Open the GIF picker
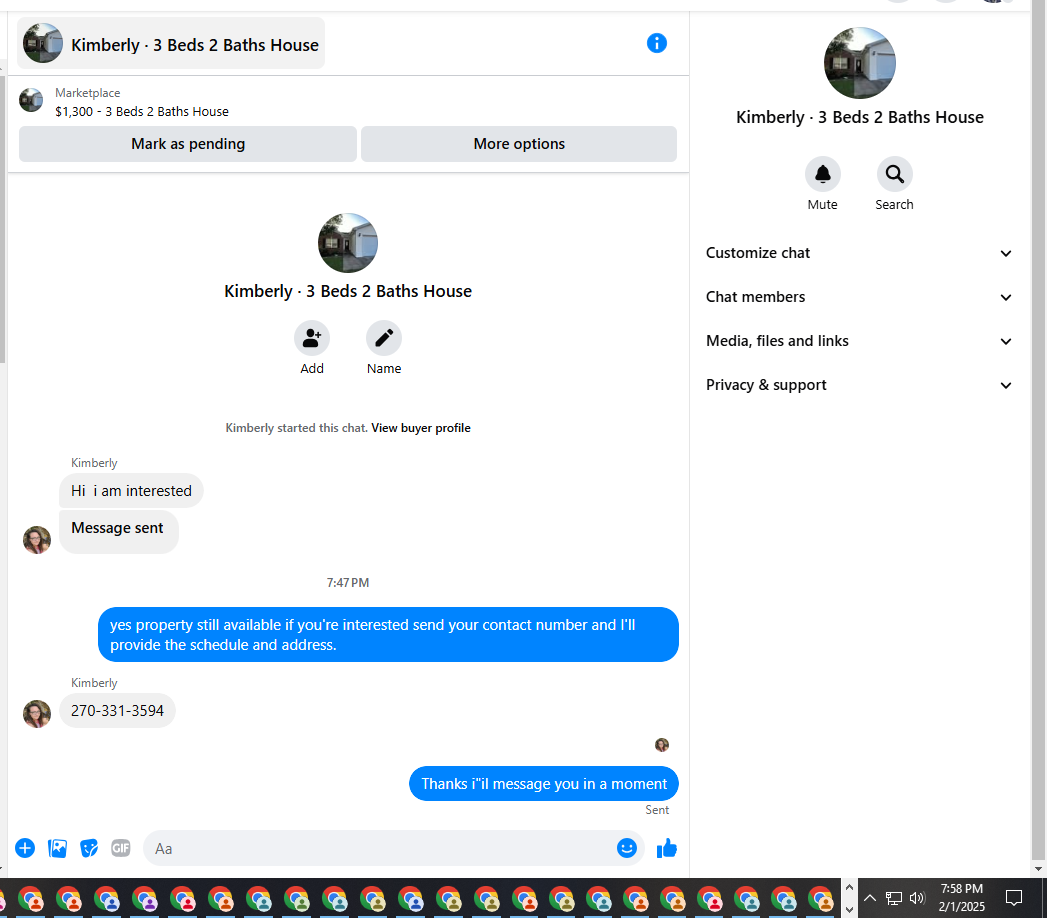The width and height of the screenshot is (1047, 918). pos(121,848)
